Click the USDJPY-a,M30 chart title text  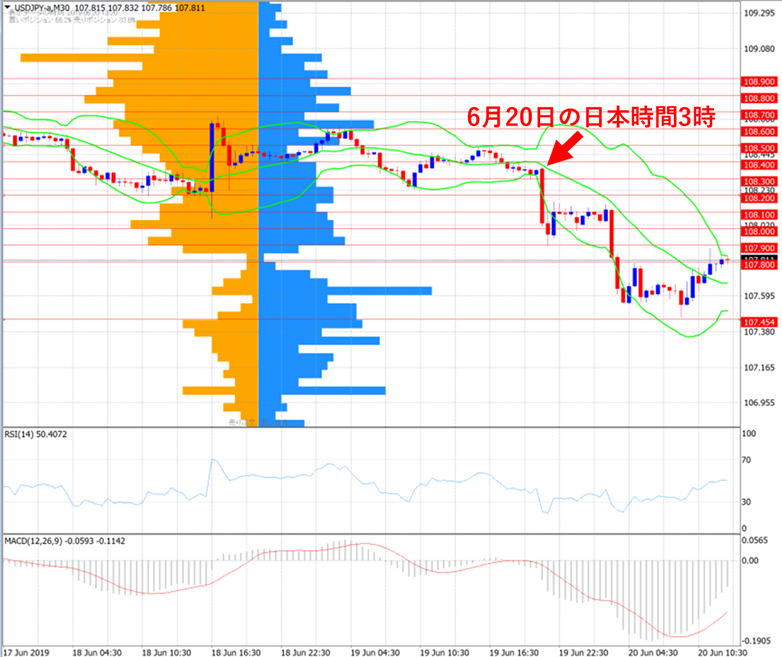click(x=42, y=7)
